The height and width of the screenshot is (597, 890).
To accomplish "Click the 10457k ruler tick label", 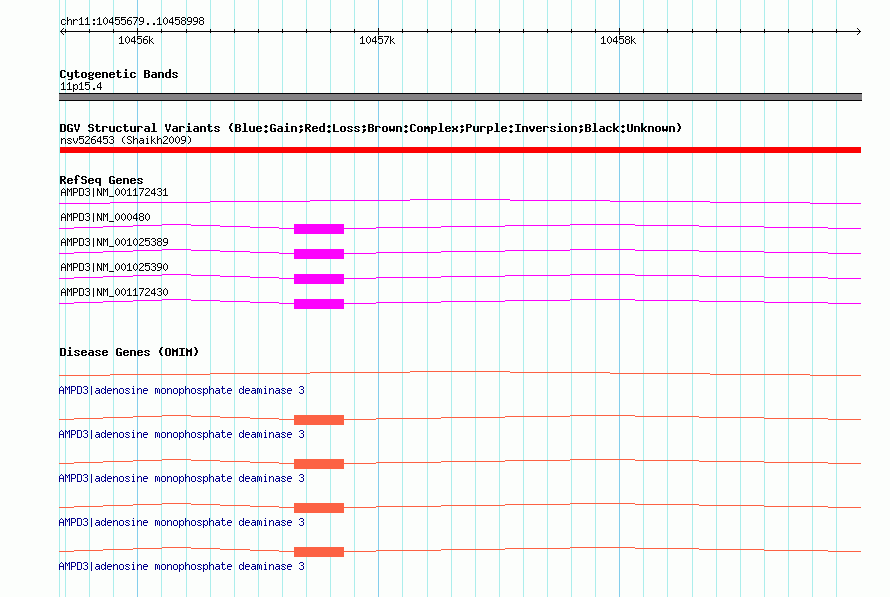I will (377, 40).
